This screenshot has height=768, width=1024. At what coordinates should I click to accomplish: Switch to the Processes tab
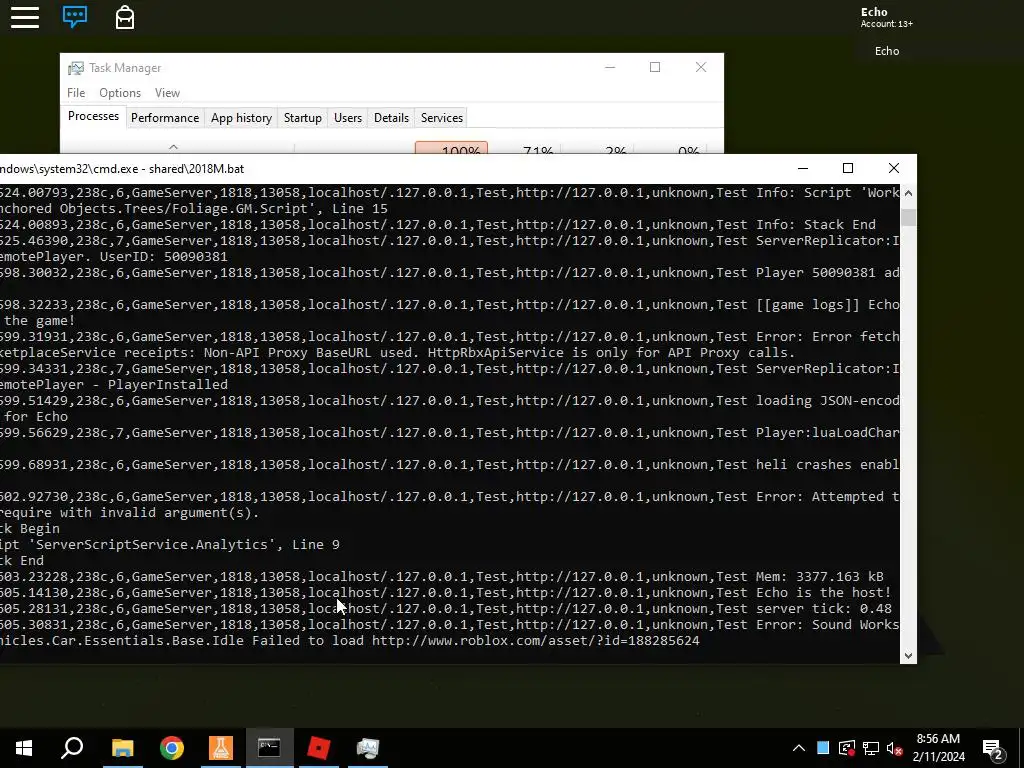[x=93, y=116]
